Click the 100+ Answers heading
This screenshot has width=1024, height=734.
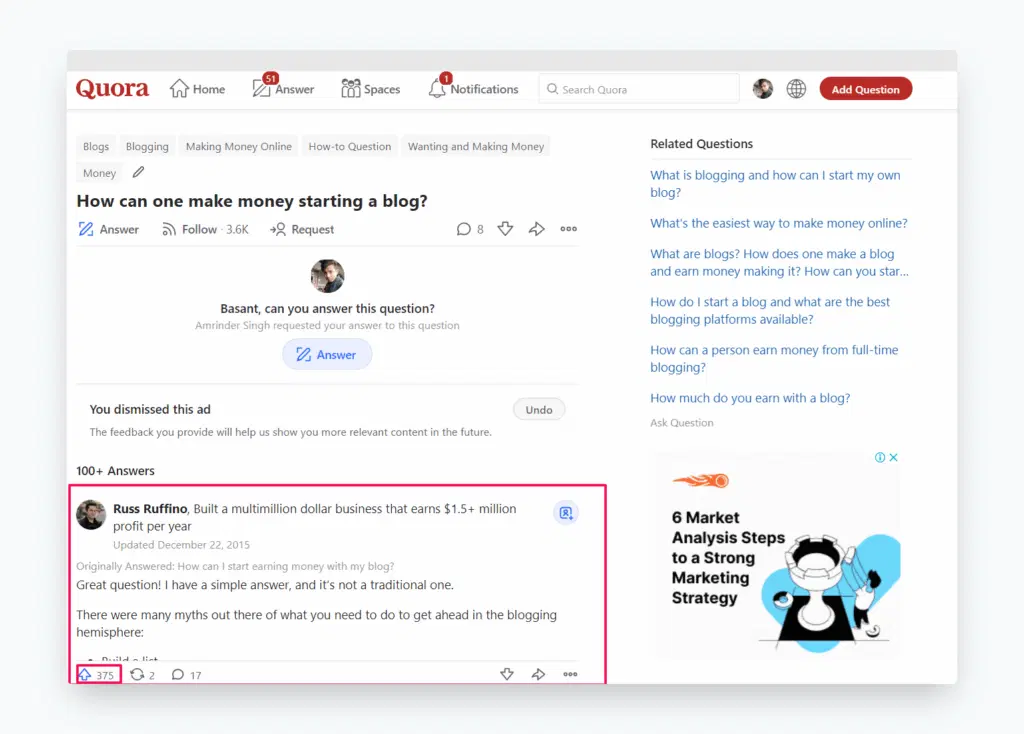click(x=116, y=471)
